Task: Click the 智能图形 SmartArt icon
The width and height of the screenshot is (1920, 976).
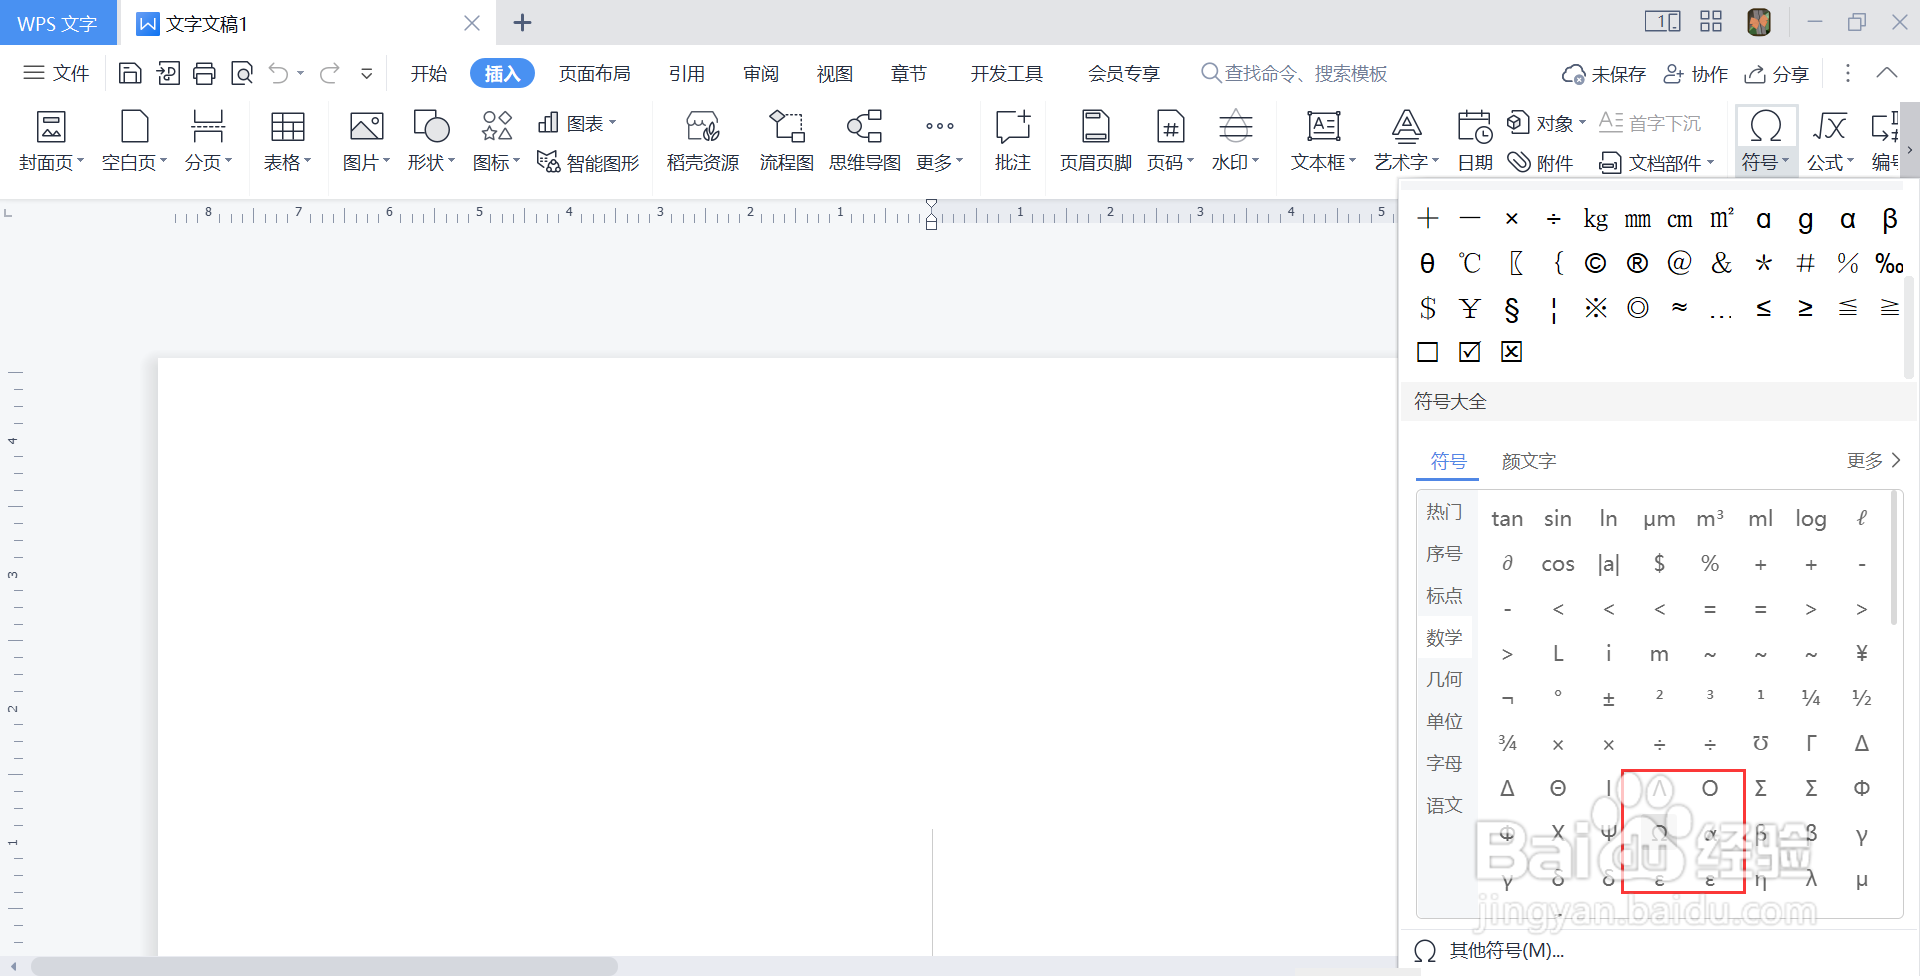Action: [x=588, y=162]
